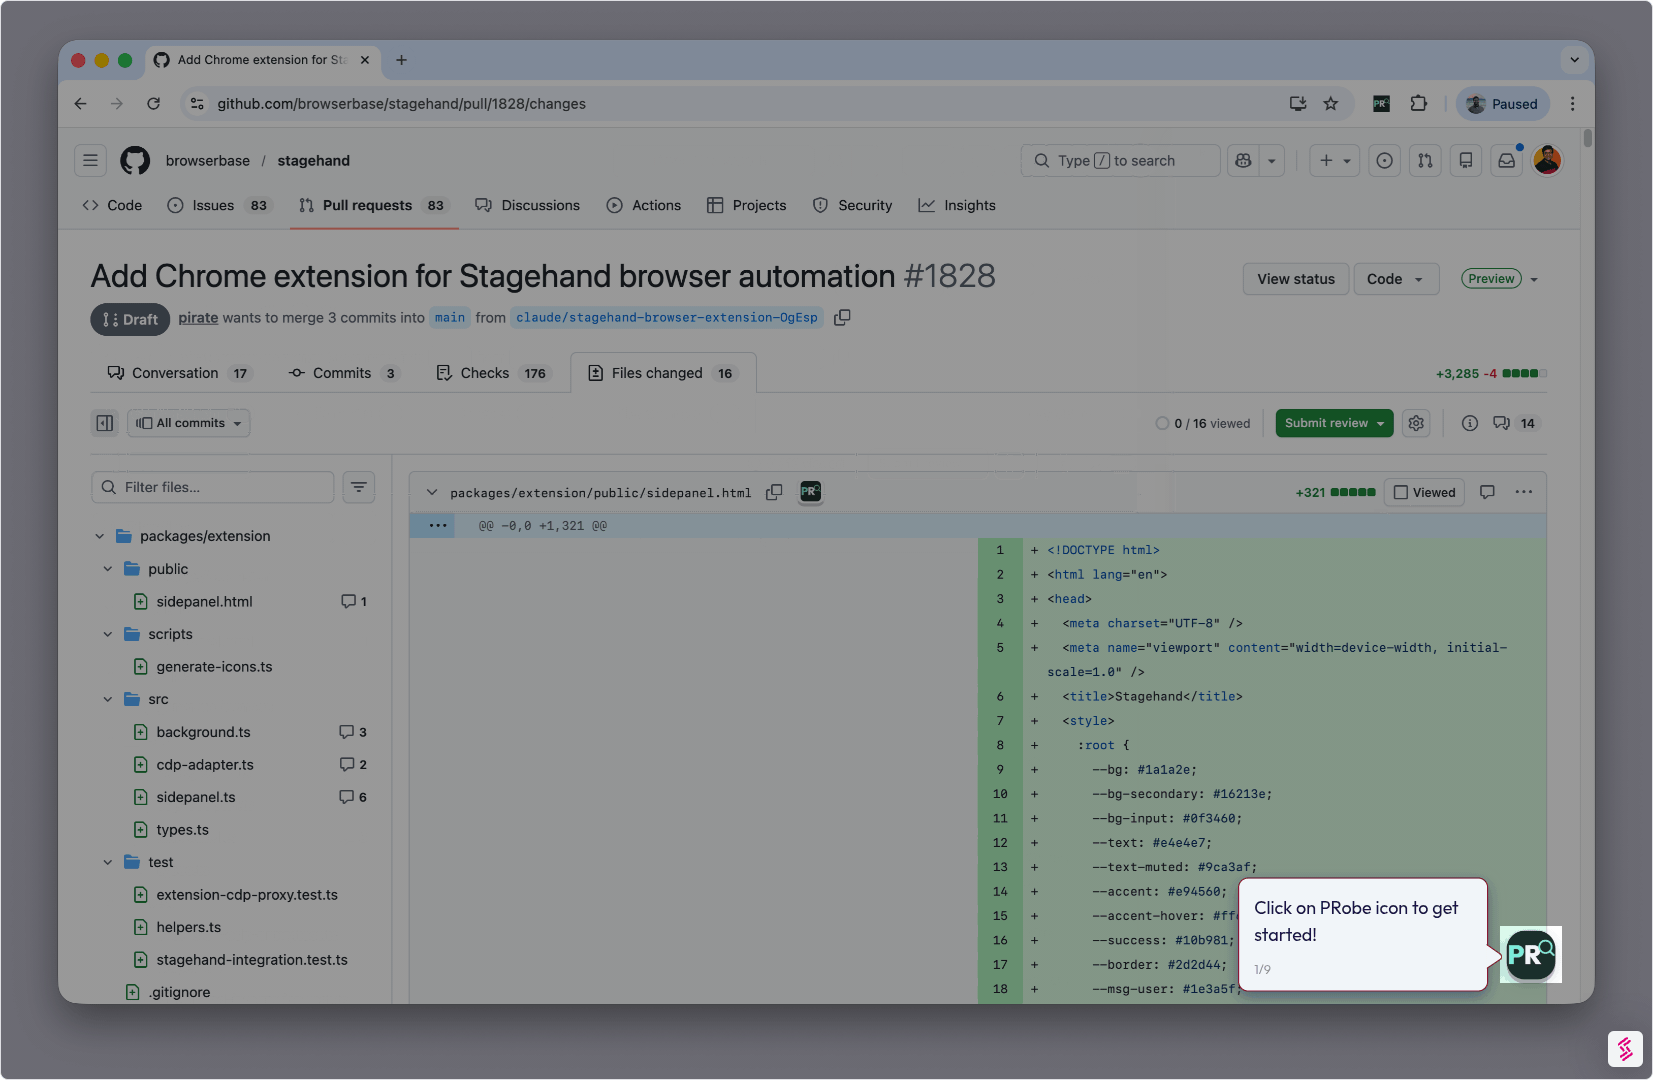This screenshot has width=1653, height=1080.
Task: Open a new Chrome tab
Action: point(401,60)
